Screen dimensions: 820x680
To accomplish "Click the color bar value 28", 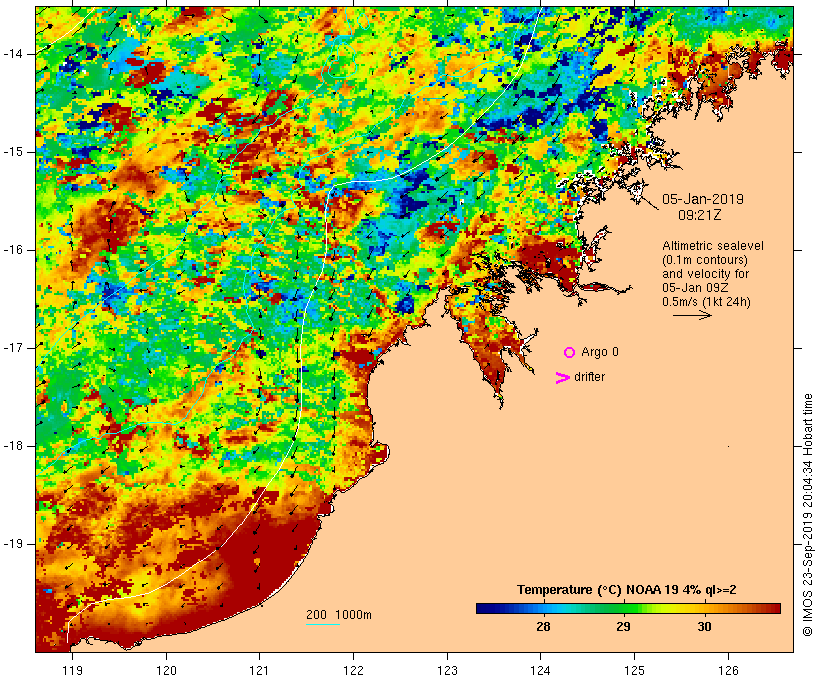I will 543,626.
